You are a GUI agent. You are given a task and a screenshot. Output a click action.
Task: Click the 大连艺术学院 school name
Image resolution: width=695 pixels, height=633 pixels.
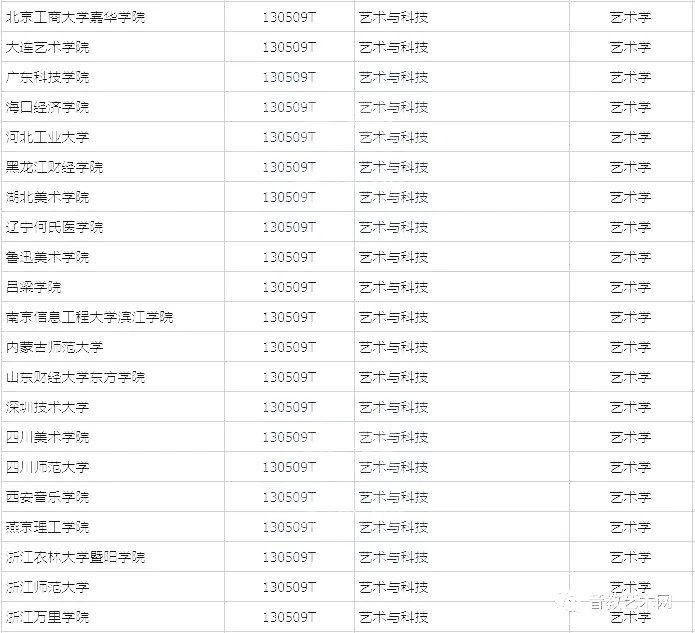pyautogui.click(x=47, y=47)
